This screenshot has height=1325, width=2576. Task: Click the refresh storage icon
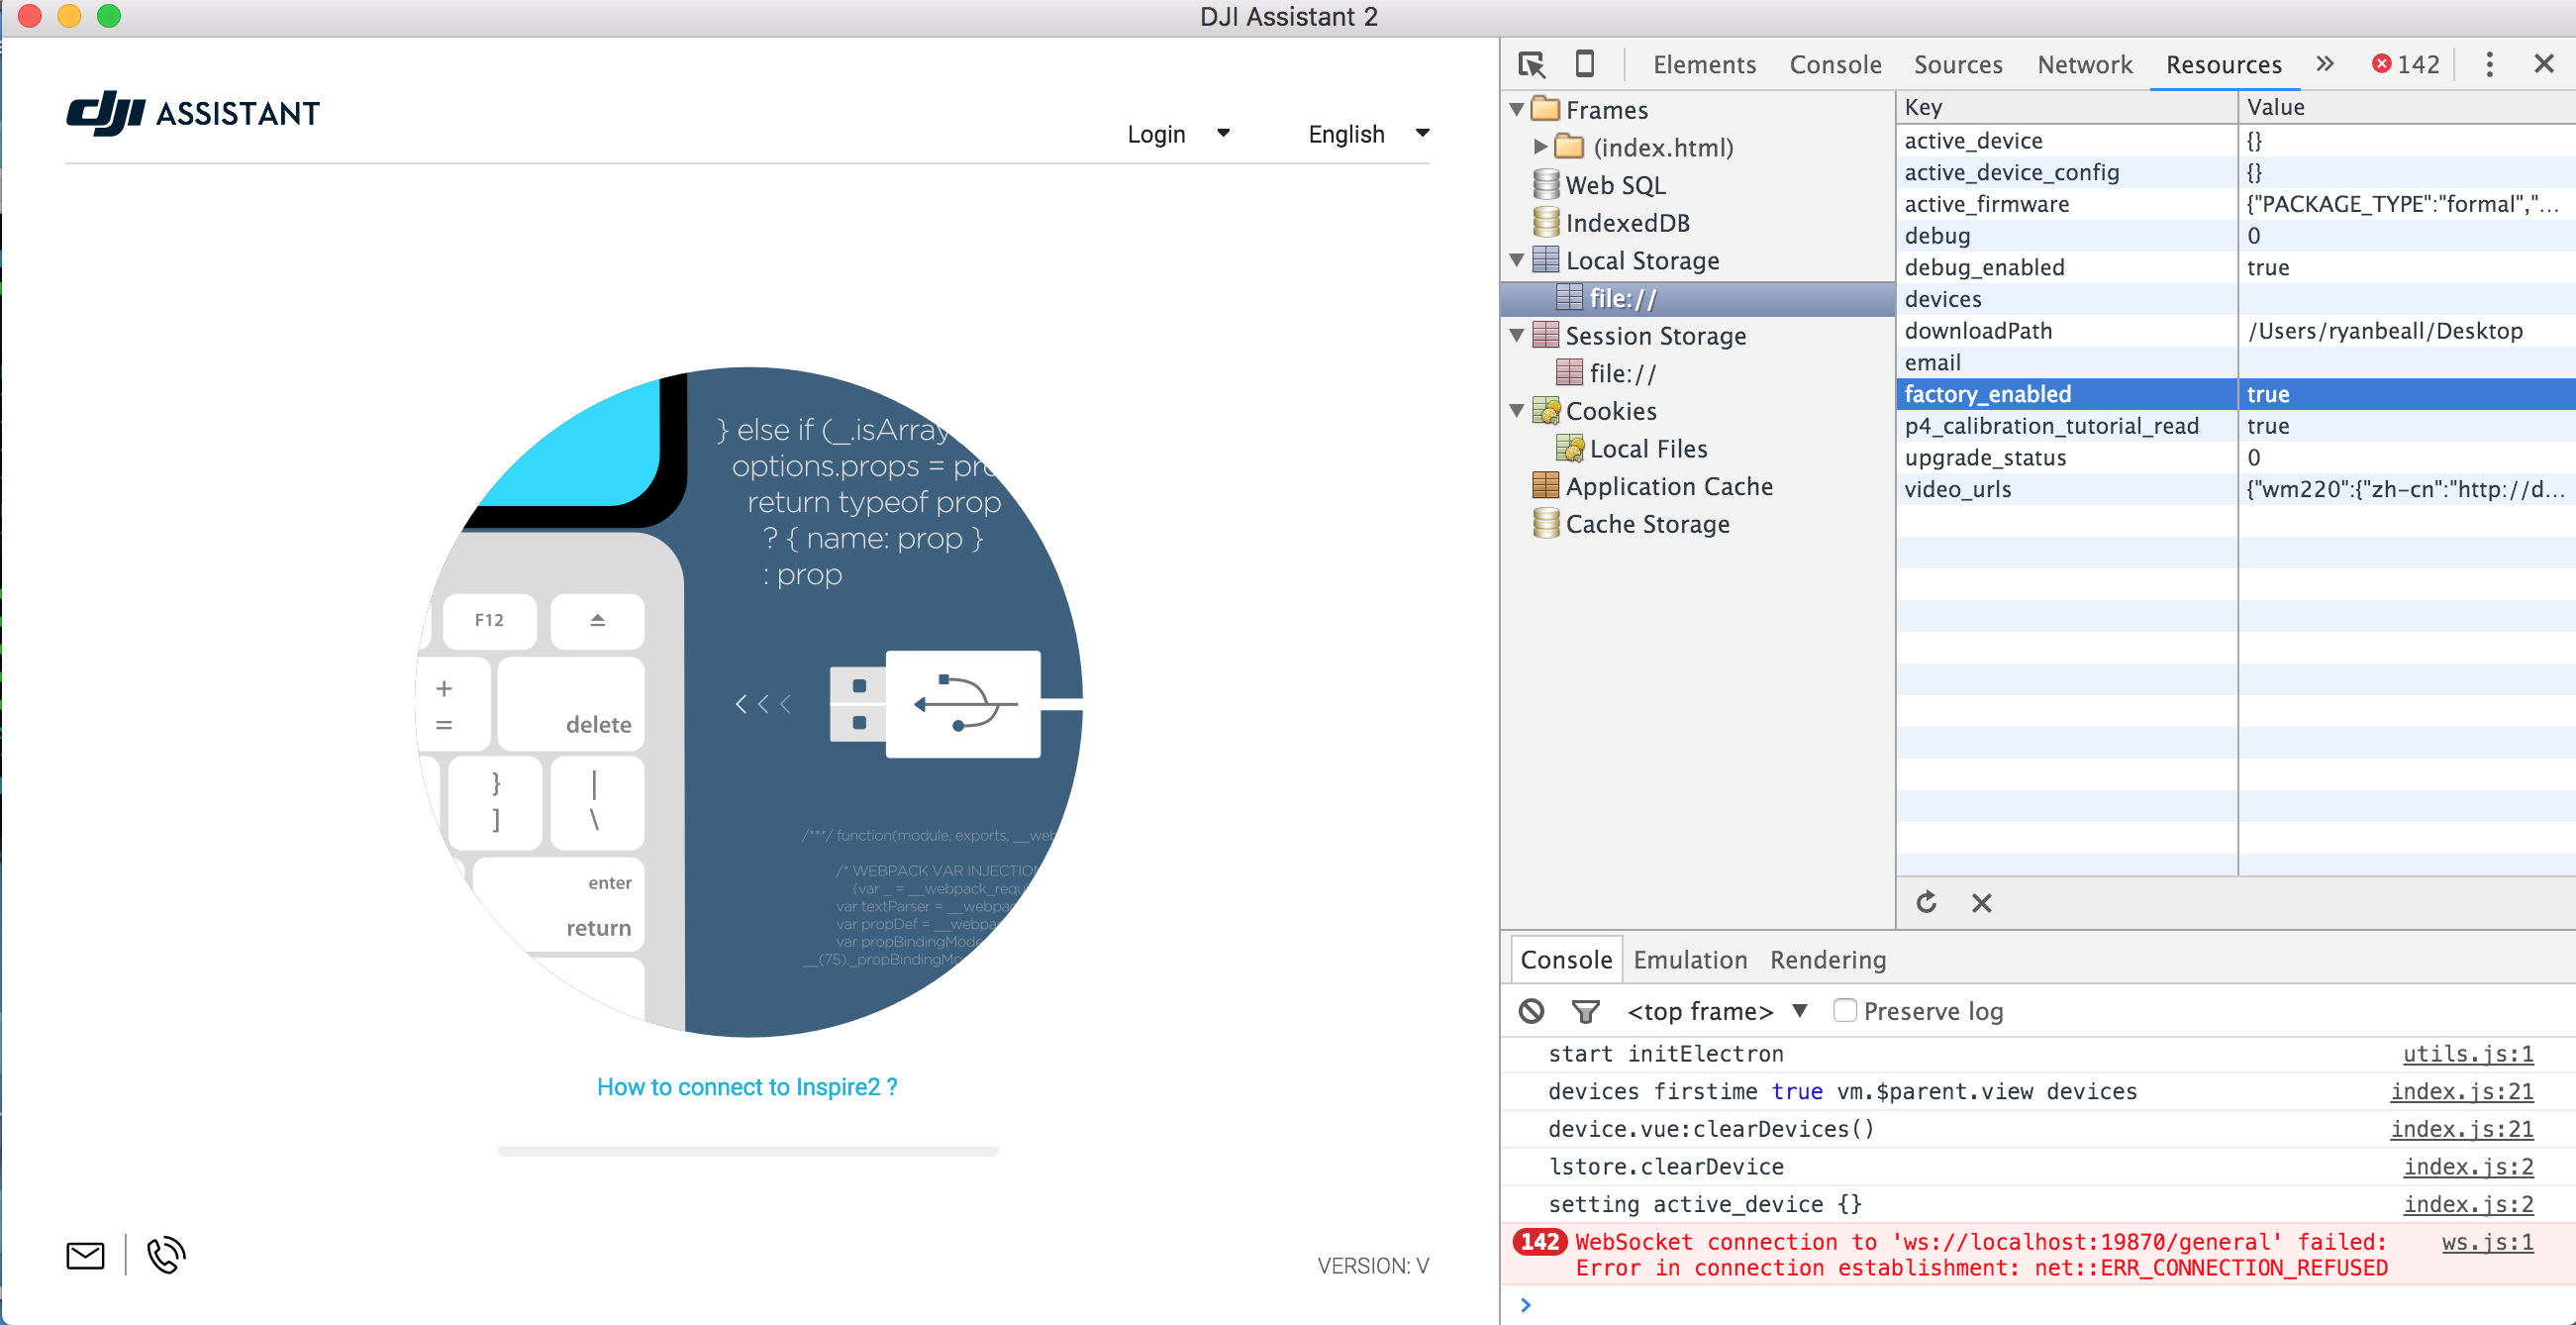[x=1926, y=903]
